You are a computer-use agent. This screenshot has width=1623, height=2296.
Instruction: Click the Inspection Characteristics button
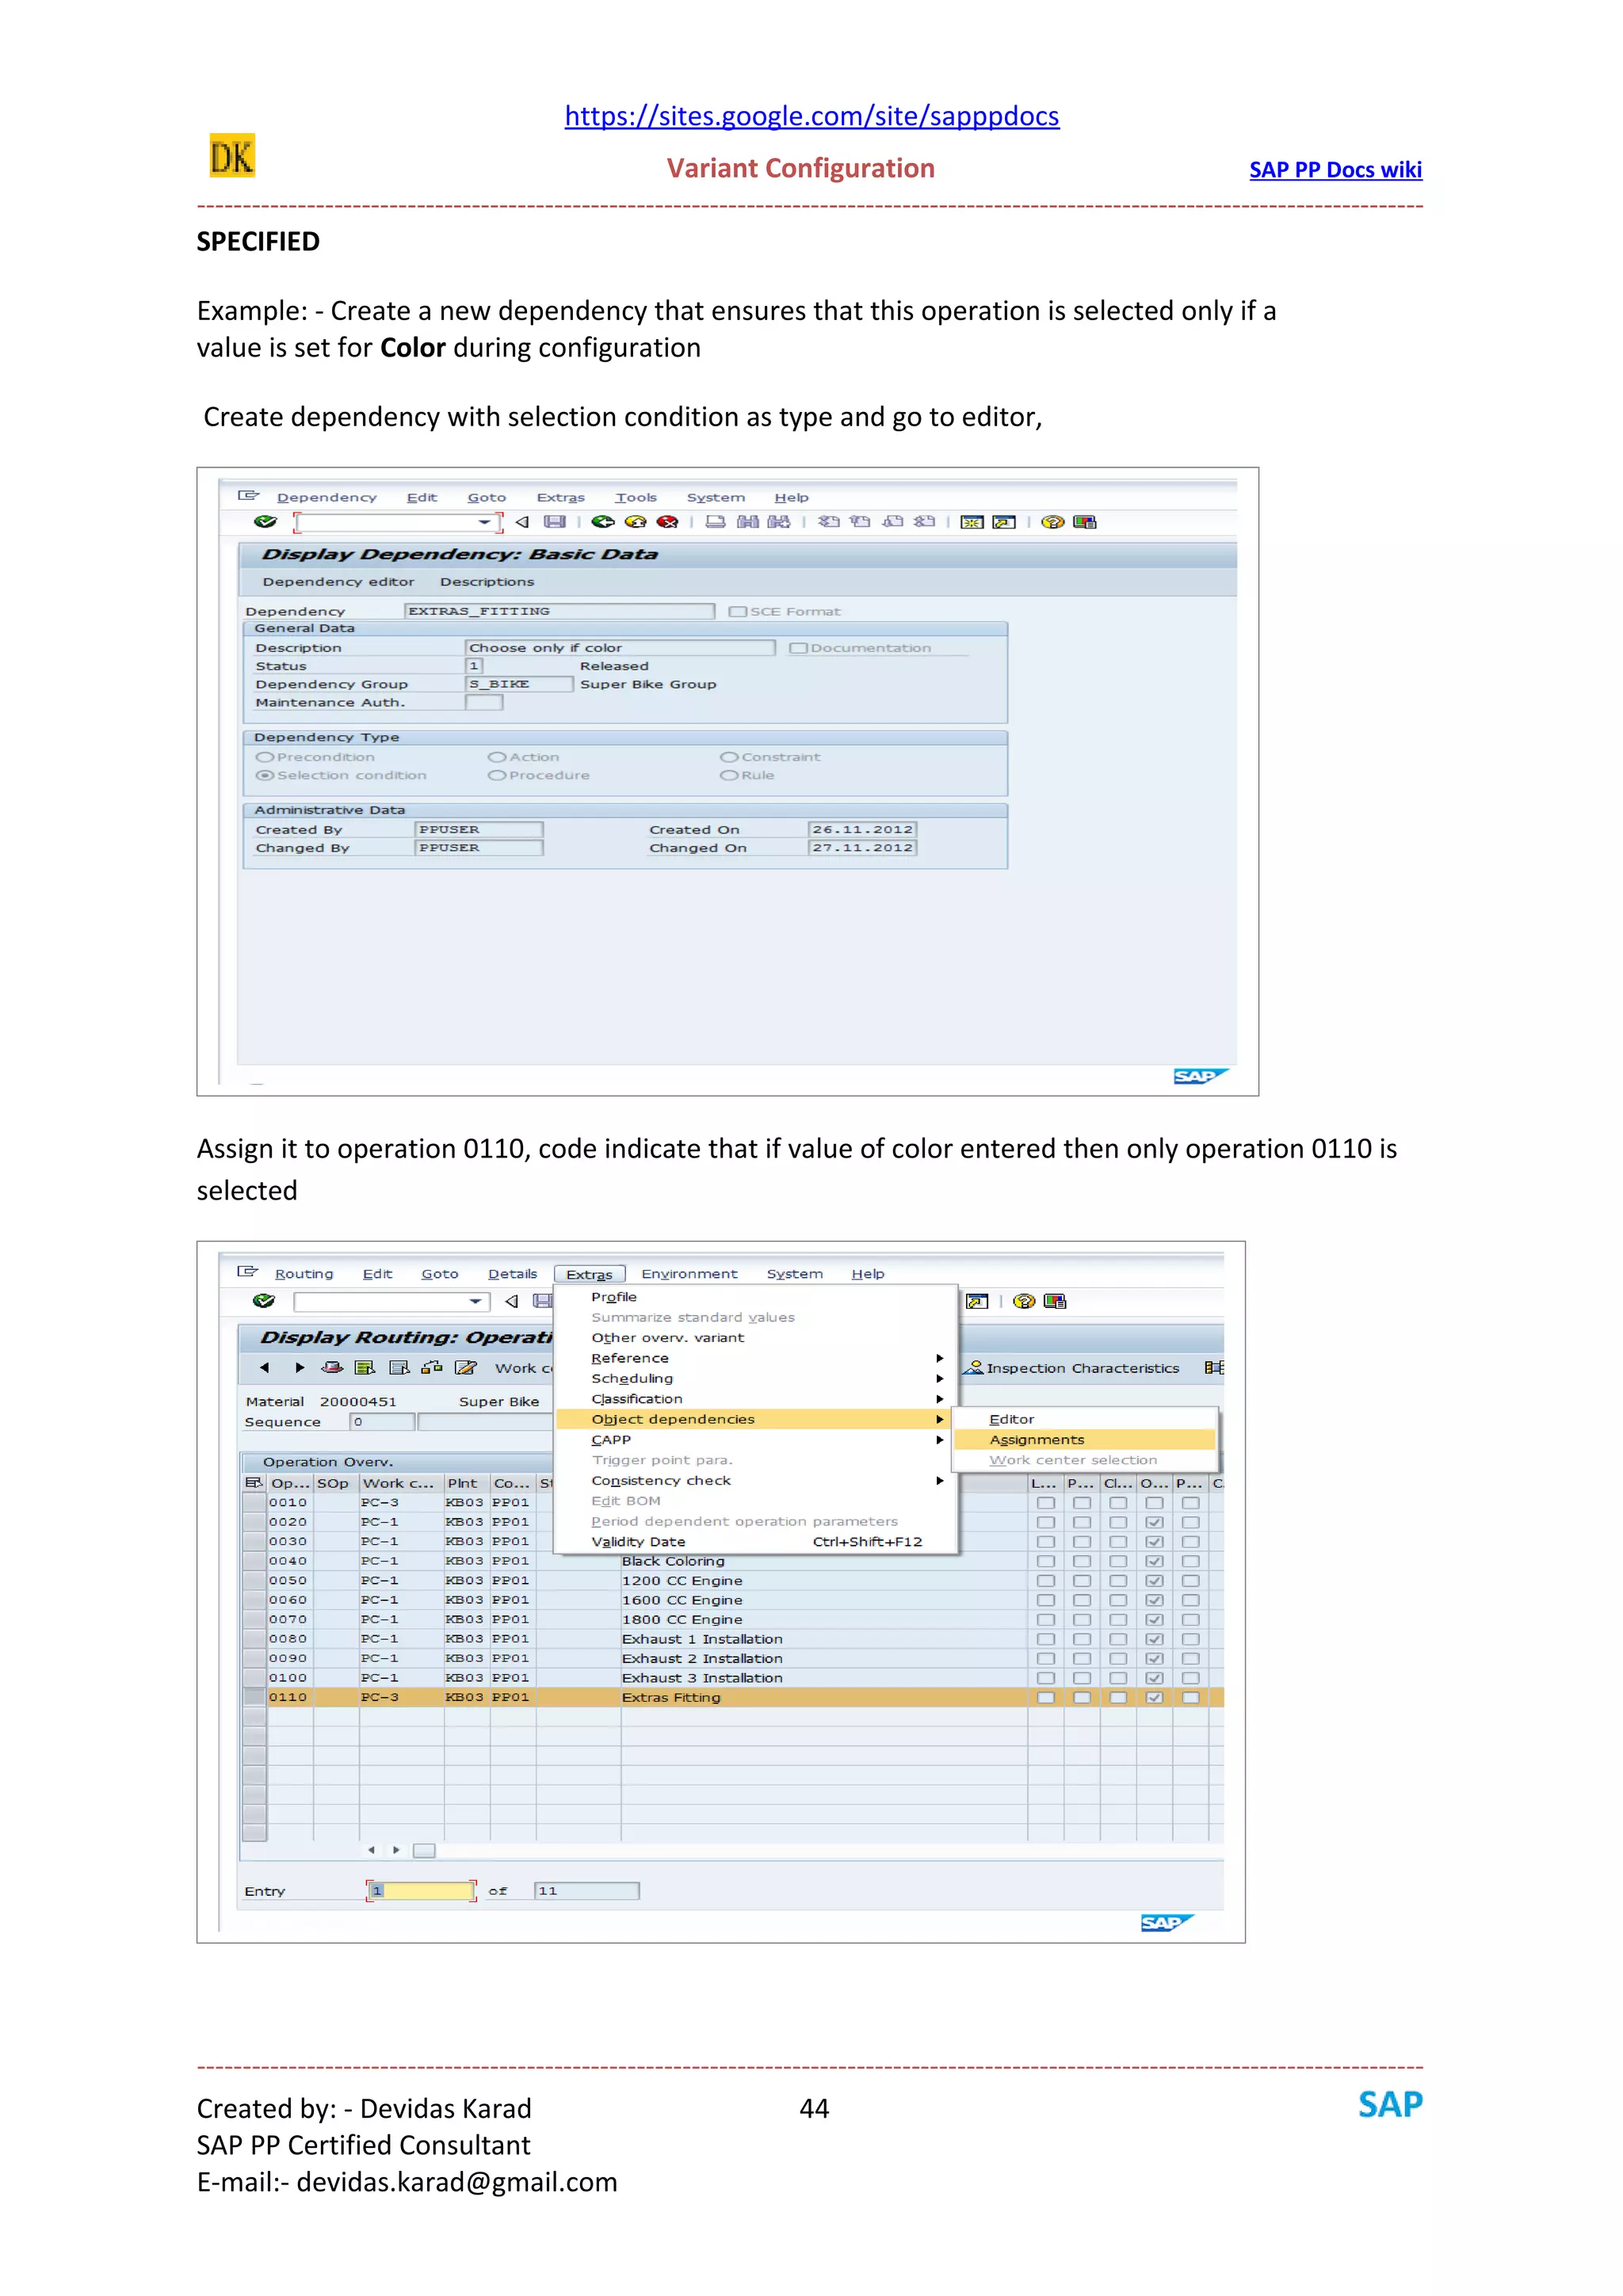point(1072,1368)
